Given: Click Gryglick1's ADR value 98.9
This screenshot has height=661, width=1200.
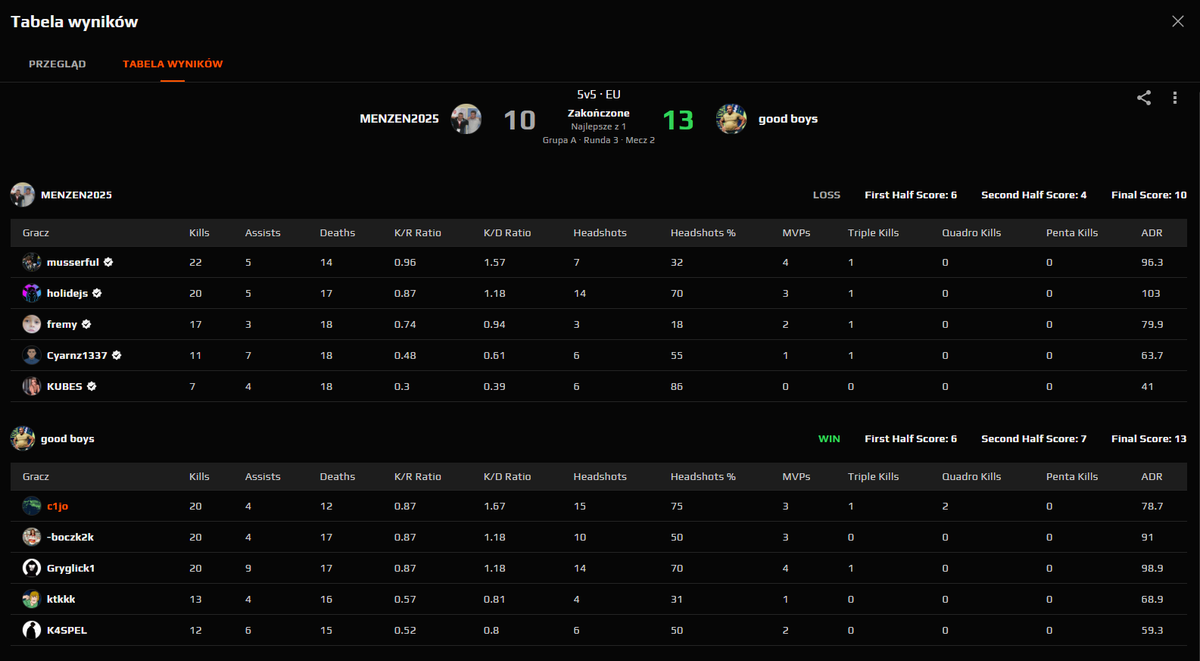Looking at the screenshot, I should (1152, 568).
